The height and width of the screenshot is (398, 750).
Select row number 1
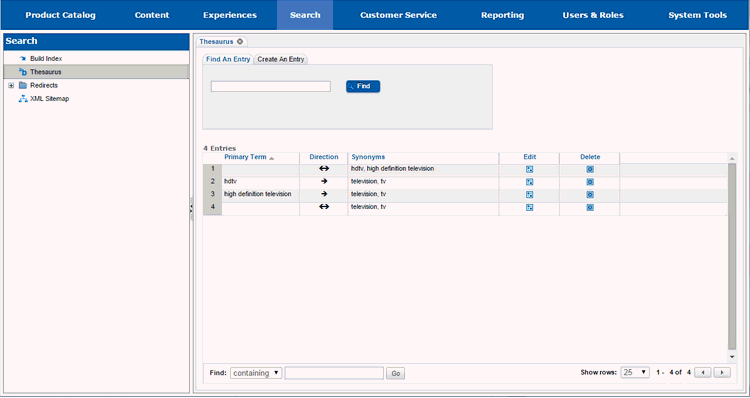[x=213, y=169]
